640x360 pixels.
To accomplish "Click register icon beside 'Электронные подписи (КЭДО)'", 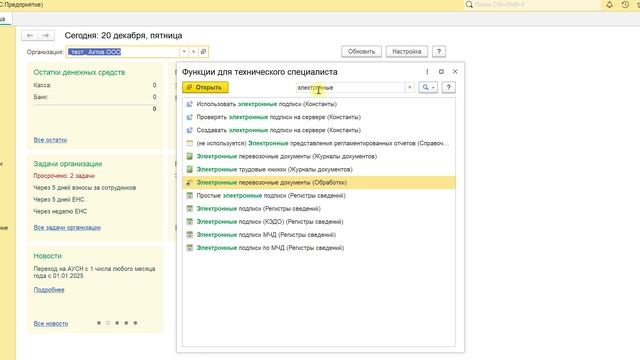I will coord(189,222).
